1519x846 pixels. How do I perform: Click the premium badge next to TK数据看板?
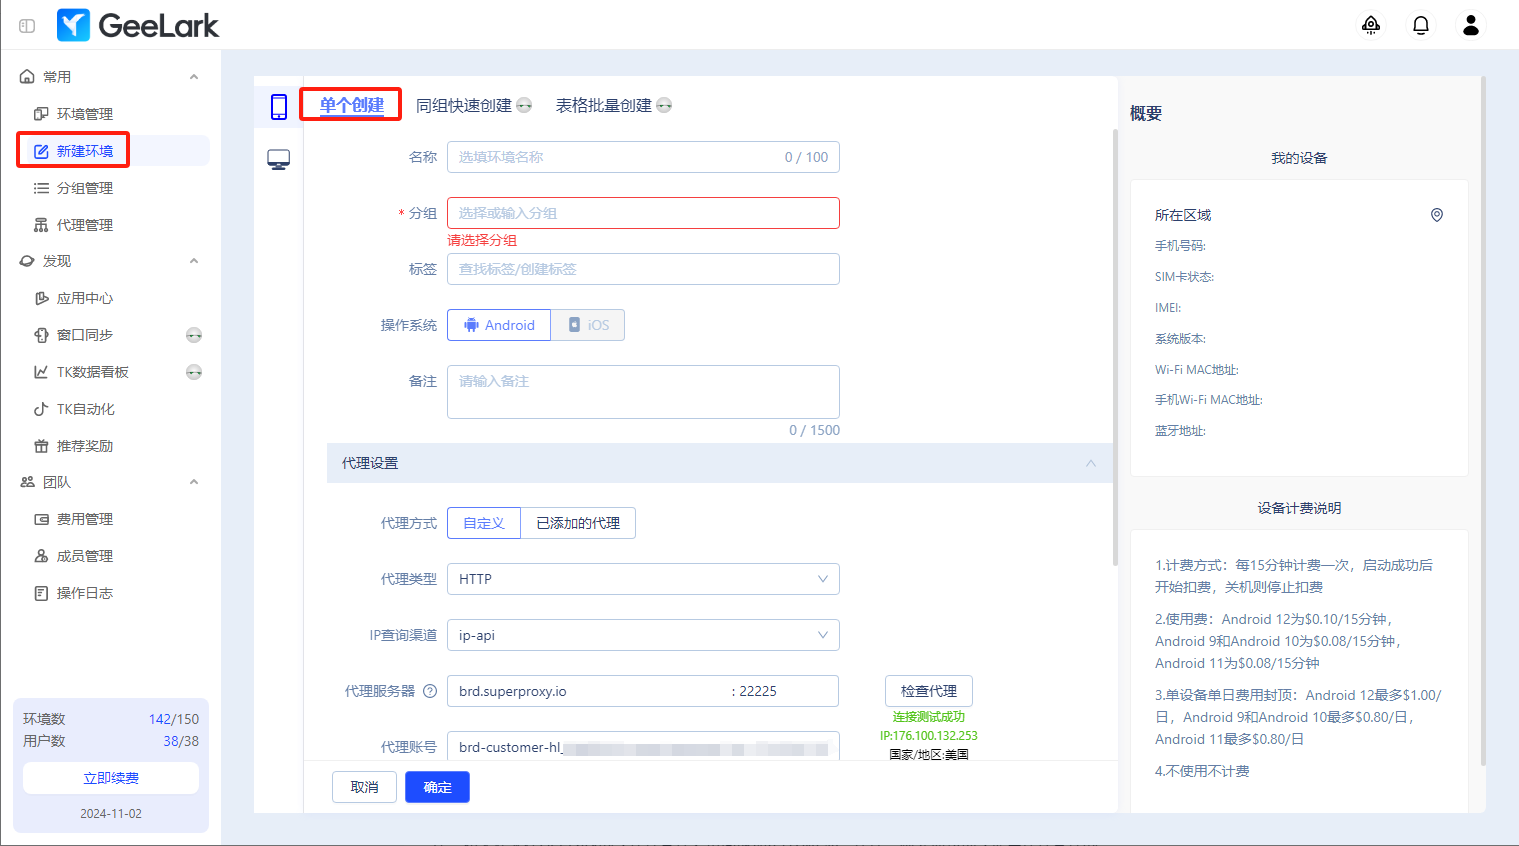click(194, 372)
